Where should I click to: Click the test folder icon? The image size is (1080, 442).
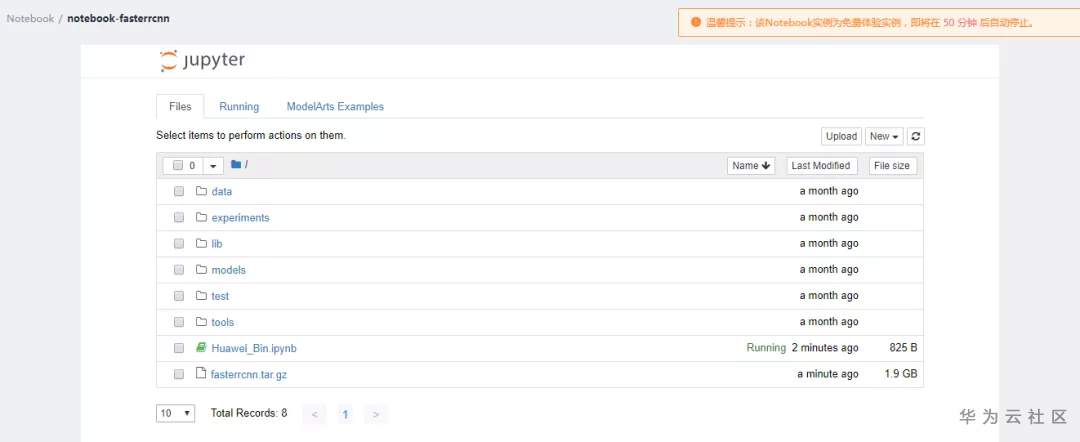(x=201, y=295)
